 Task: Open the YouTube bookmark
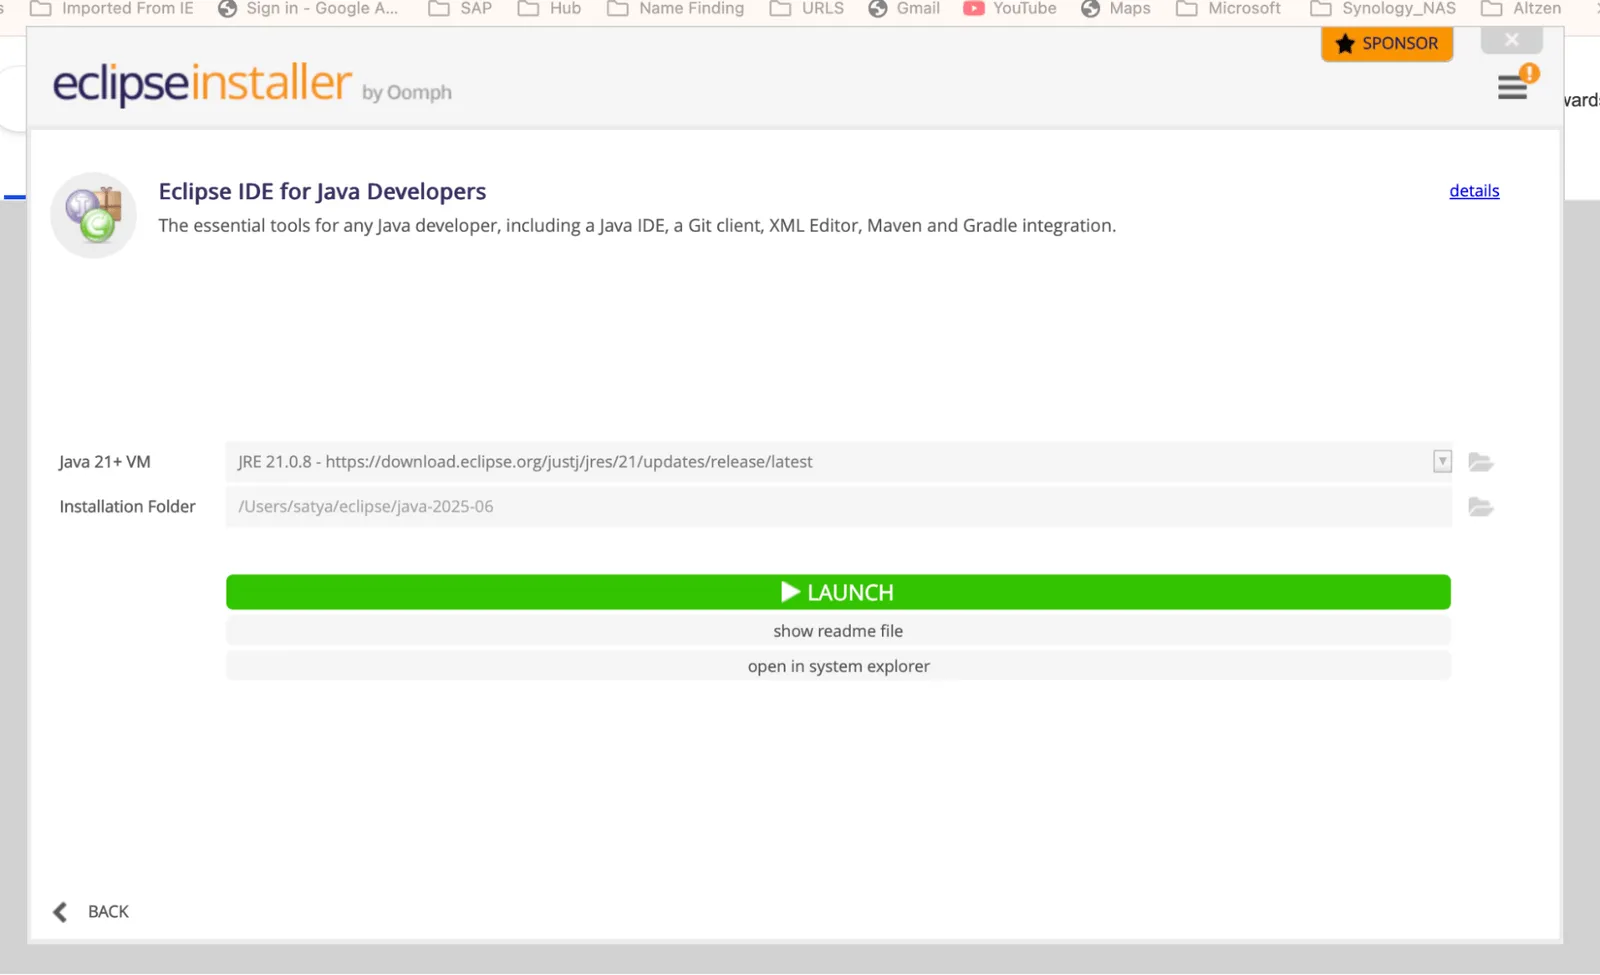1010,8
